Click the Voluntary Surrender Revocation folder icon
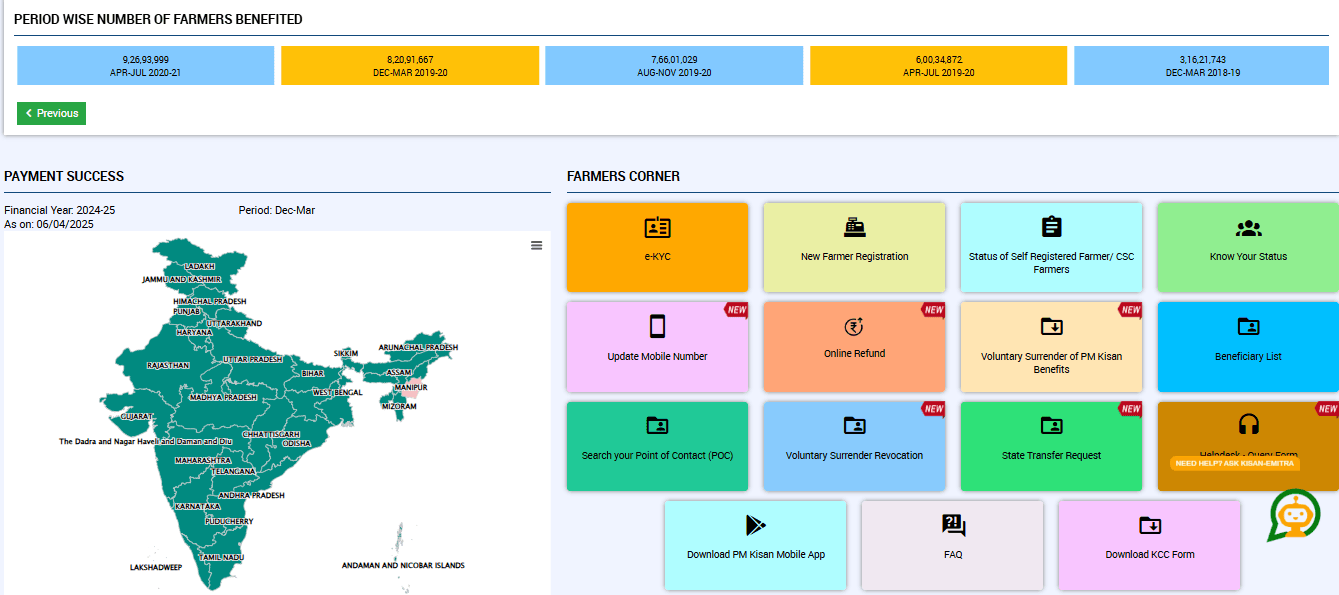The height and width of the screenshot is (595, 1339). [x=854, y=426]
